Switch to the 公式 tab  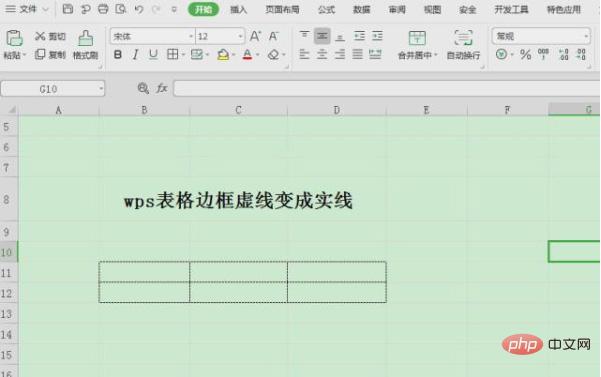coord(326,10)
